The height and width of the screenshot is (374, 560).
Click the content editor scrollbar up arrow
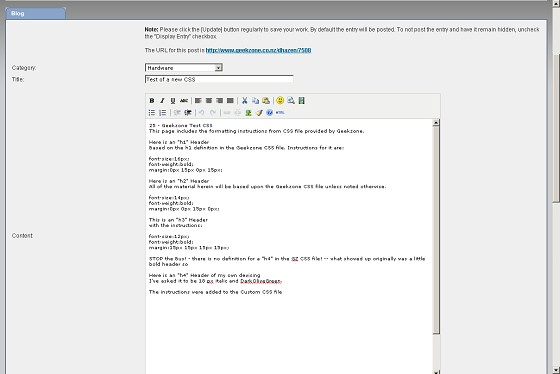click(x=436, y=123)
